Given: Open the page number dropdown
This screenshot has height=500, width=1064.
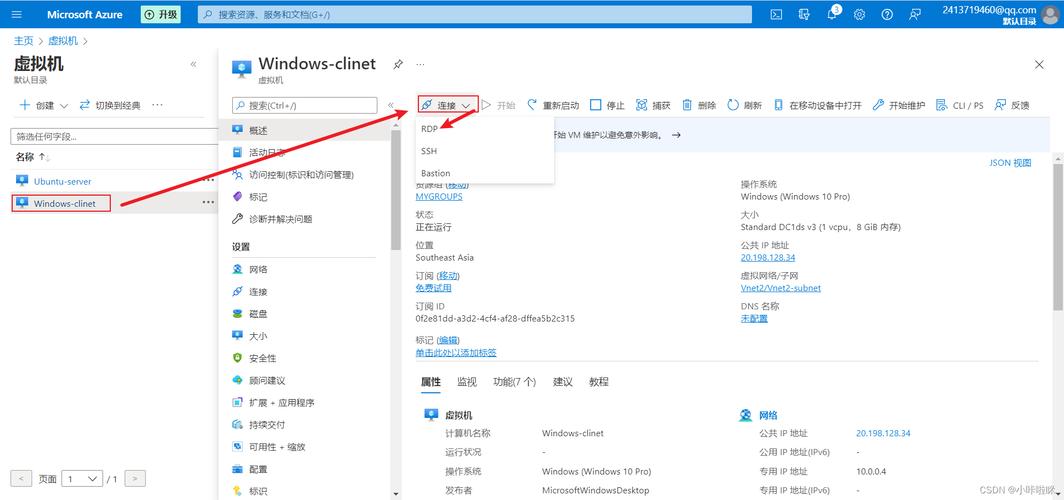Looking at the screenshot, I should pos(82,479).
